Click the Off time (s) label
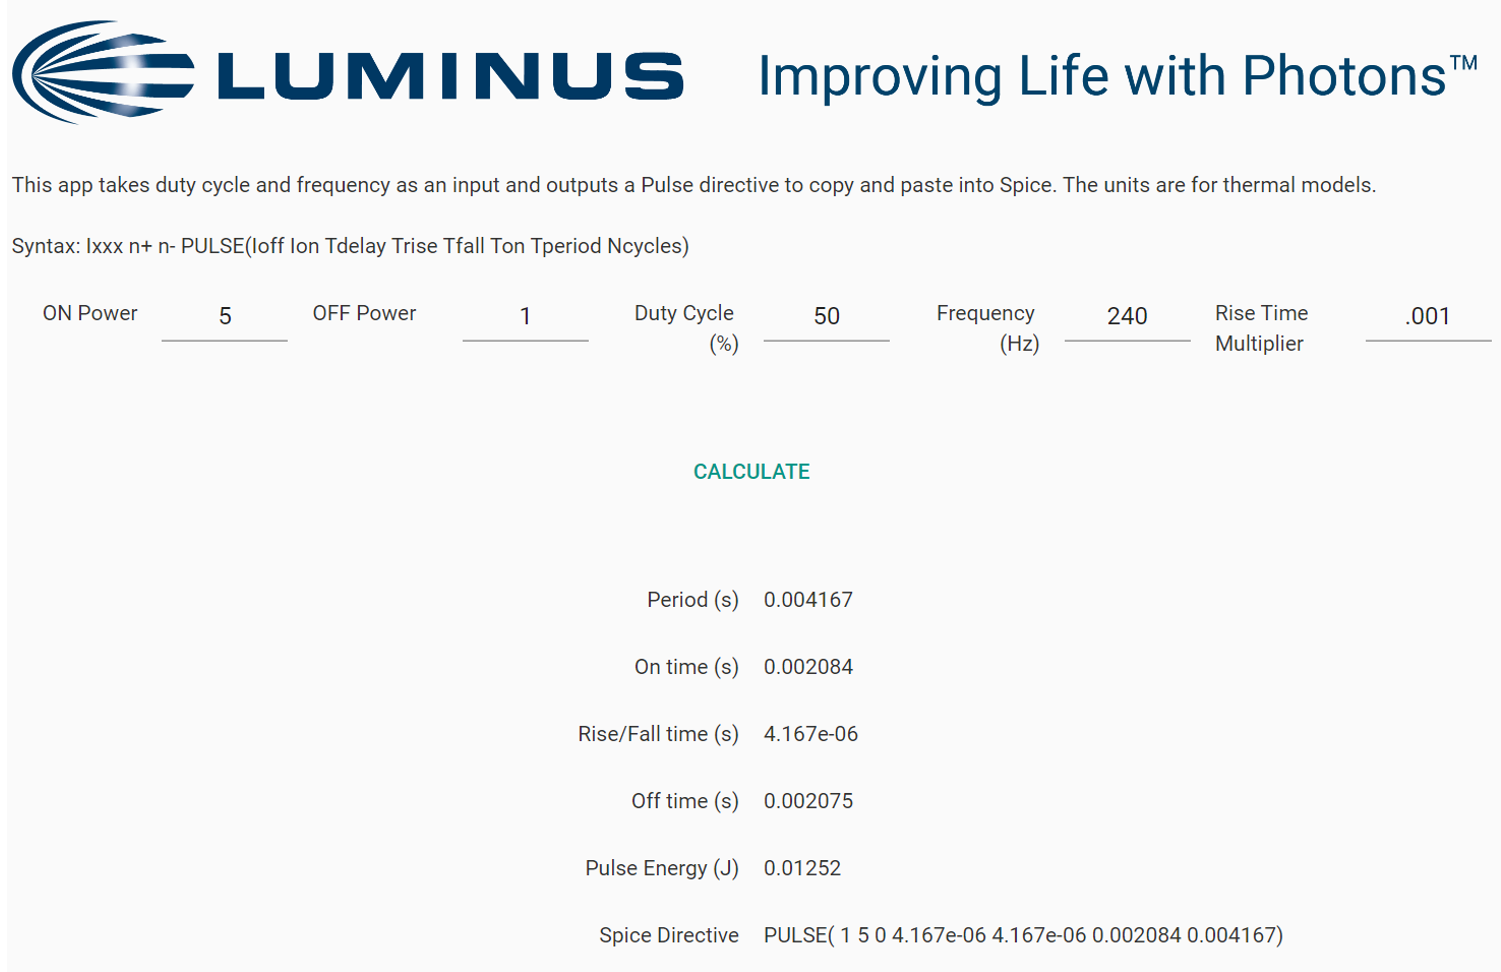This screenshot has width=1501, height=972. click(685, 801)
